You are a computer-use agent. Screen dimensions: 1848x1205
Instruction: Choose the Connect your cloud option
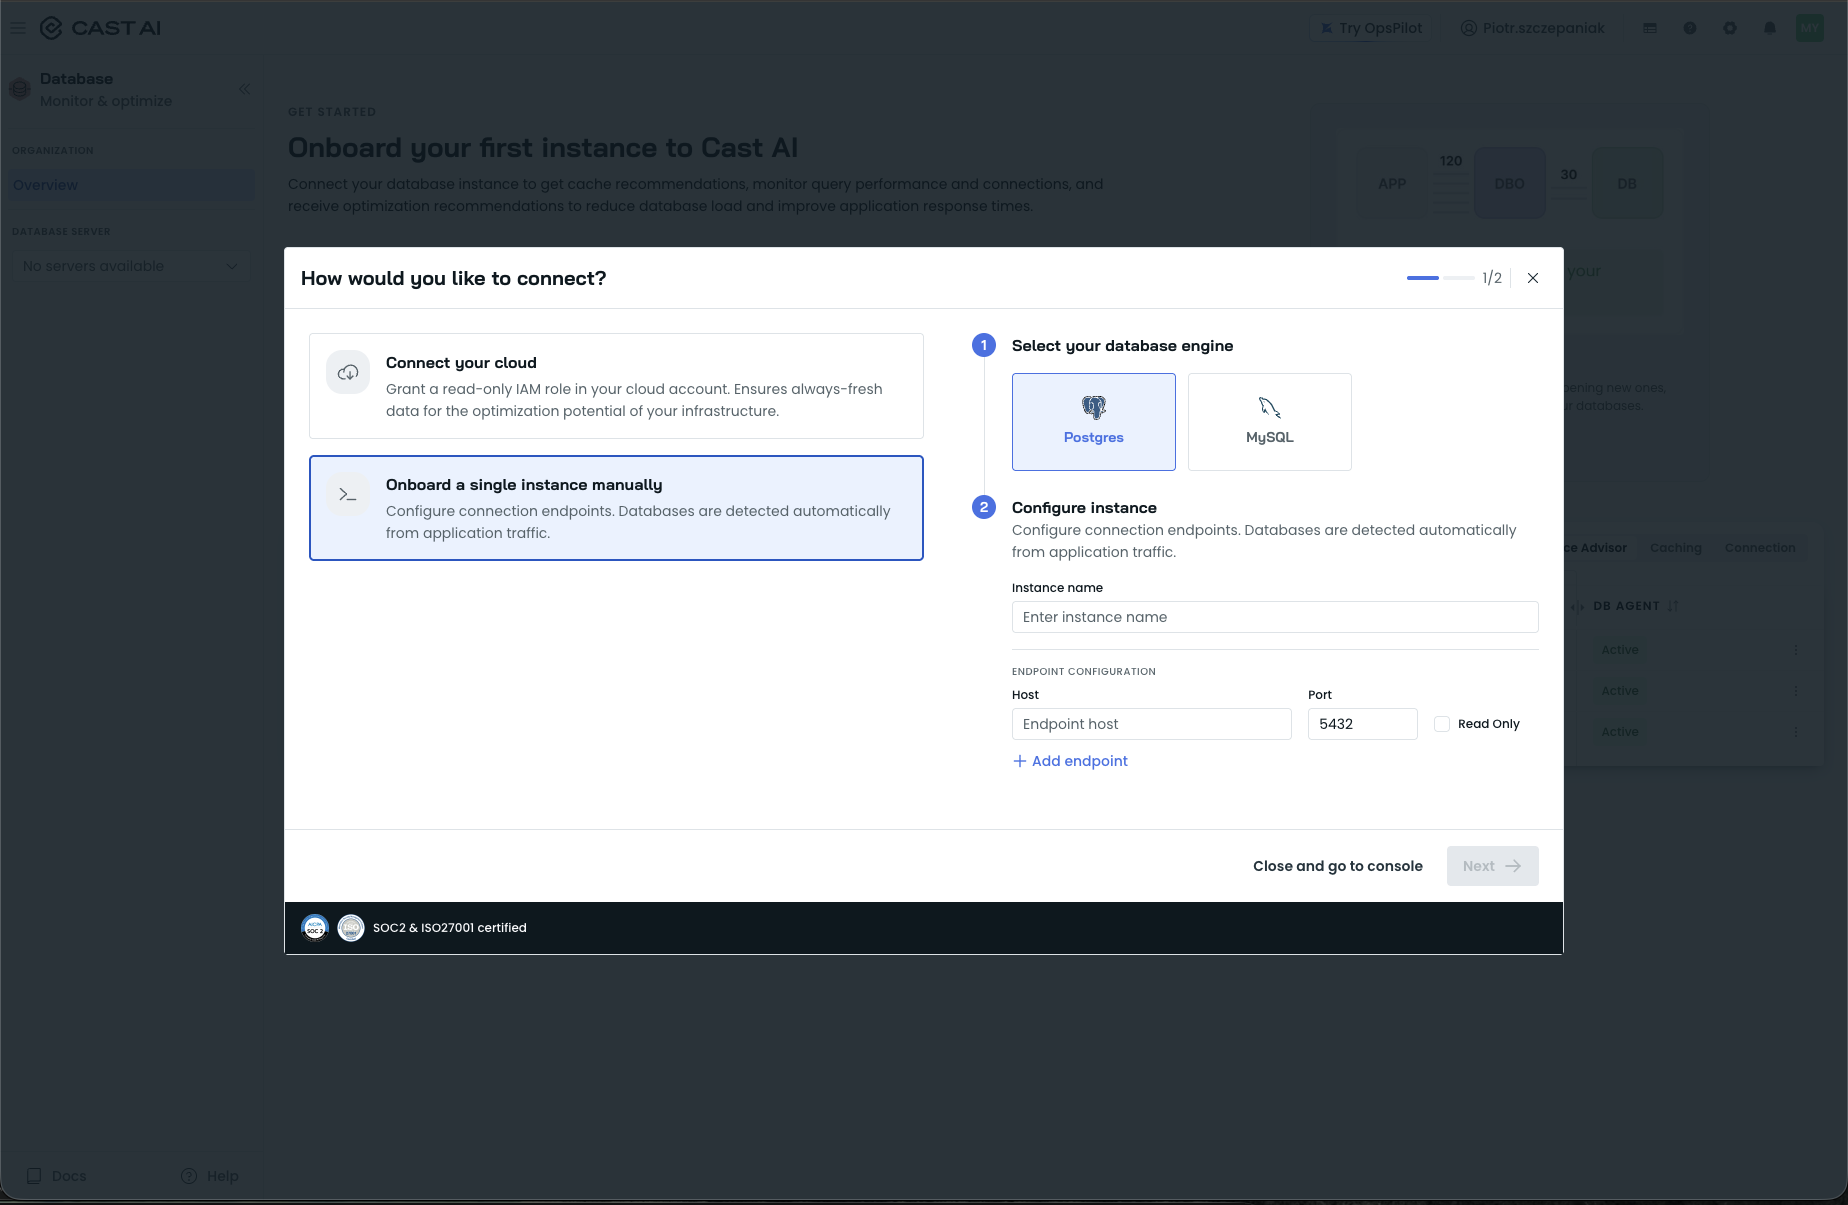[616, 386]
